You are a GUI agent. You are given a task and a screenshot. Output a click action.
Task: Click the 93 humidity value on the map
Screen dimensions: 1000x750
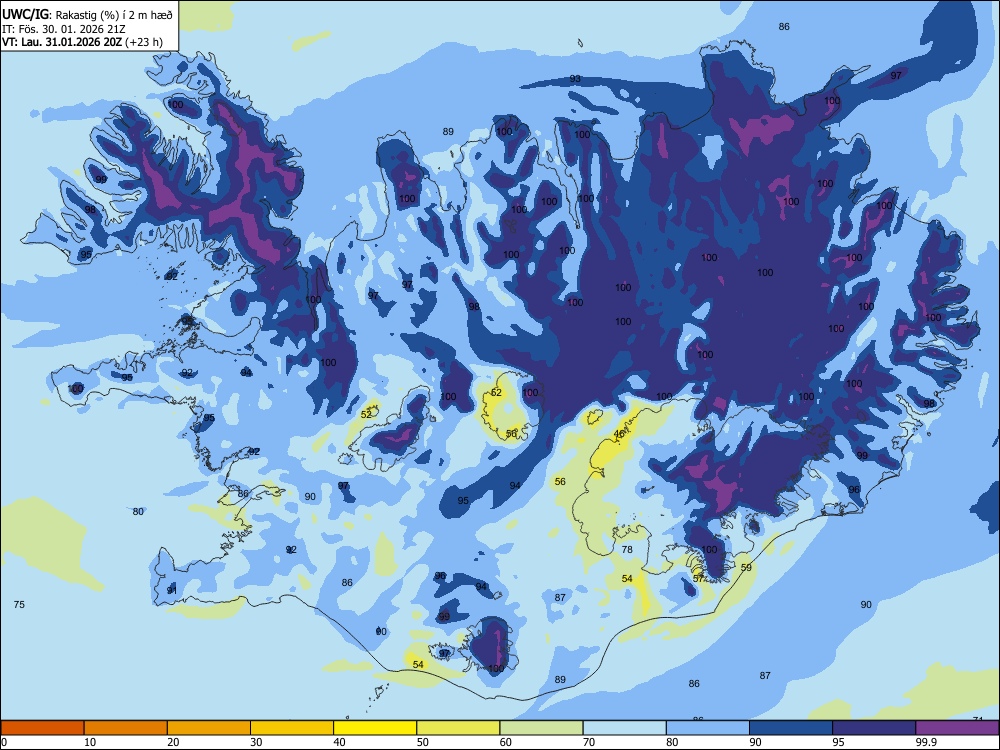click(x=575, y=78)
